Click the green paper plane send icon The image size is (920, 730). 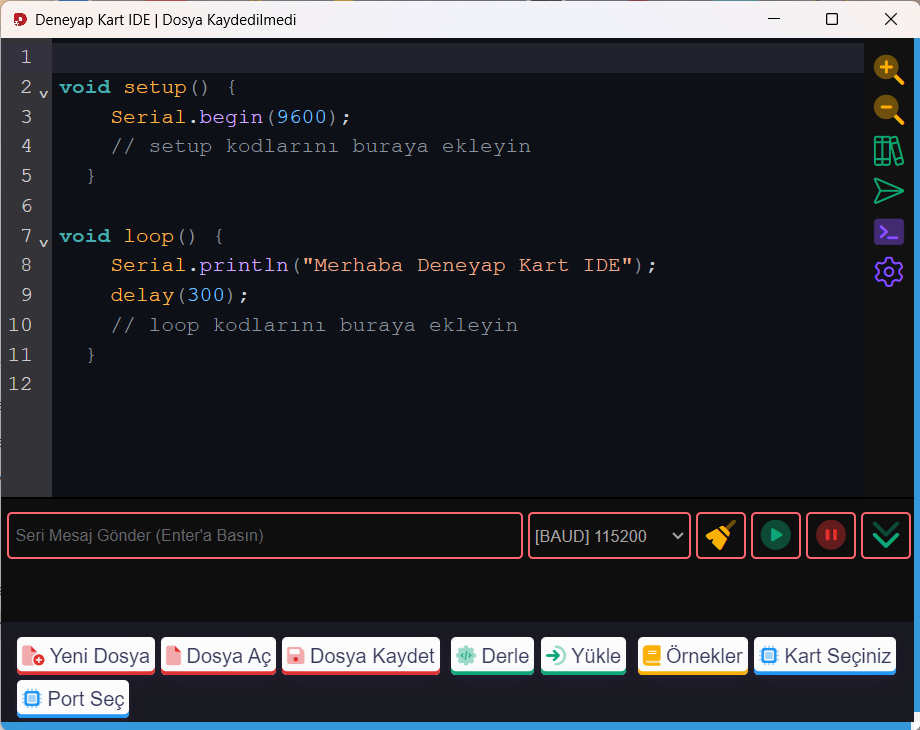888,191
